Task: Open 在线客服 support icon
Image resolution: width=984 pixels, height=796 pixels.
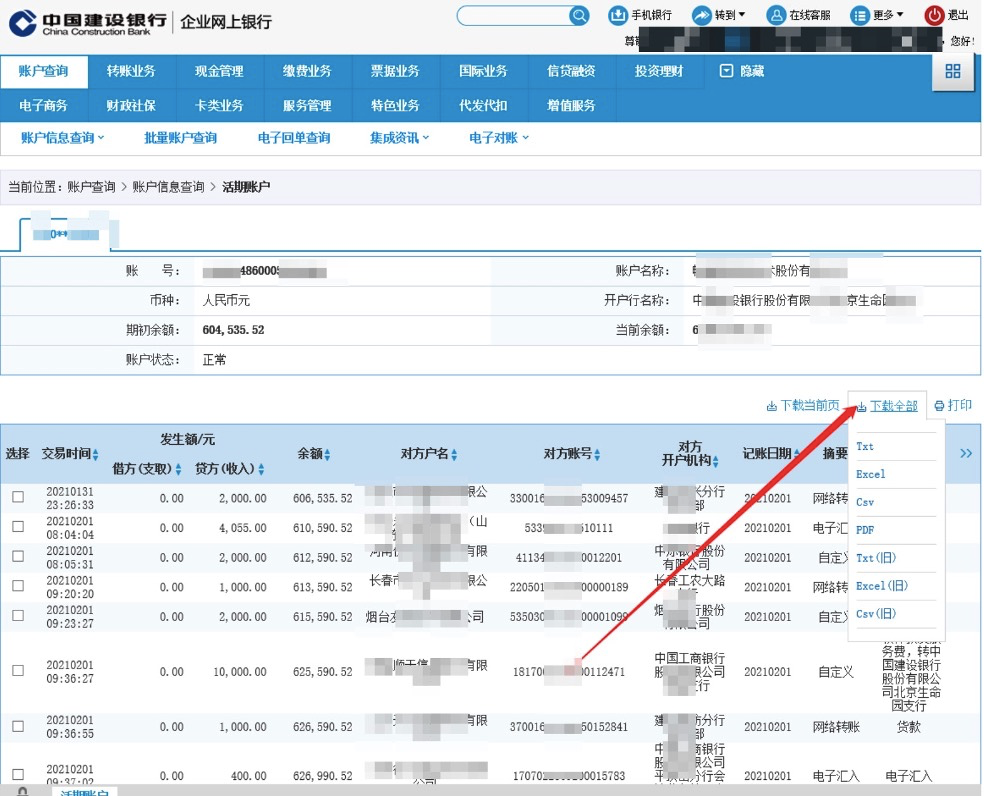Action: 776,15
